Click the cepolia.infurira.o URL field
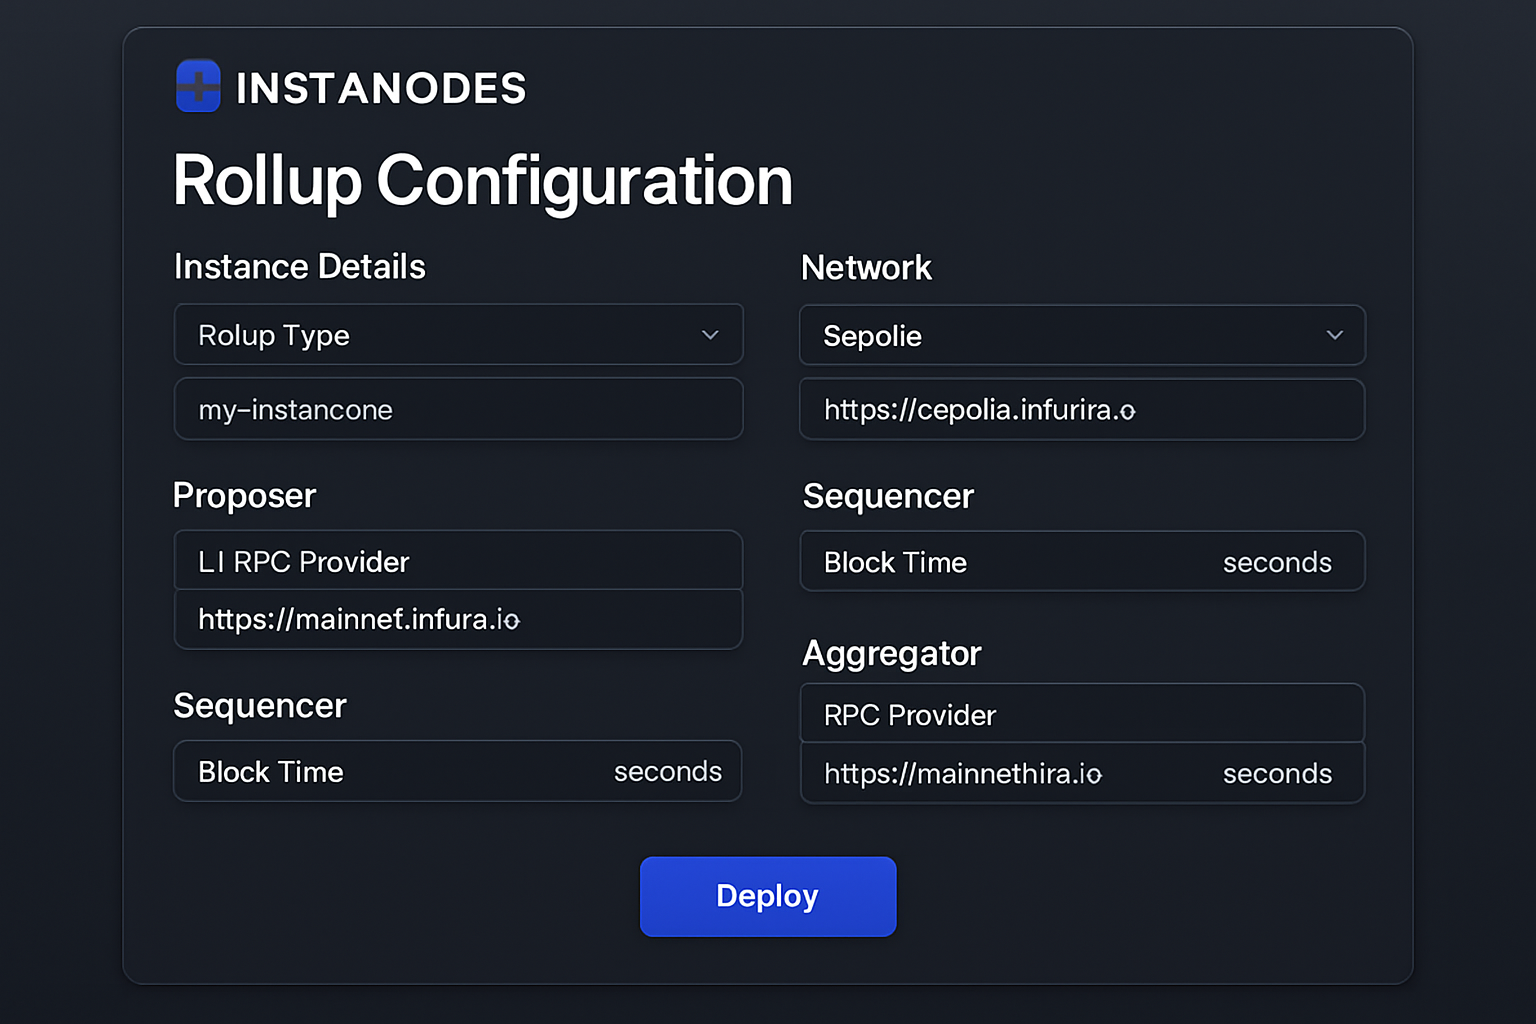Image resolution: width=1536 pixels, height=1024 pixels. tap(1082, 409)
